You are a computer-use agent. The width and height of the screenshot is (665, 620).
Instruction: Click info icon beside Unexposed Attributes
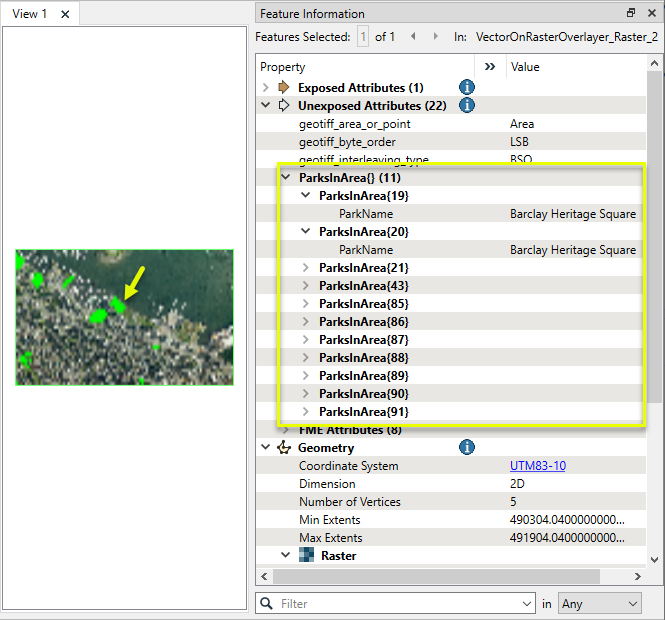click(466, 106)
